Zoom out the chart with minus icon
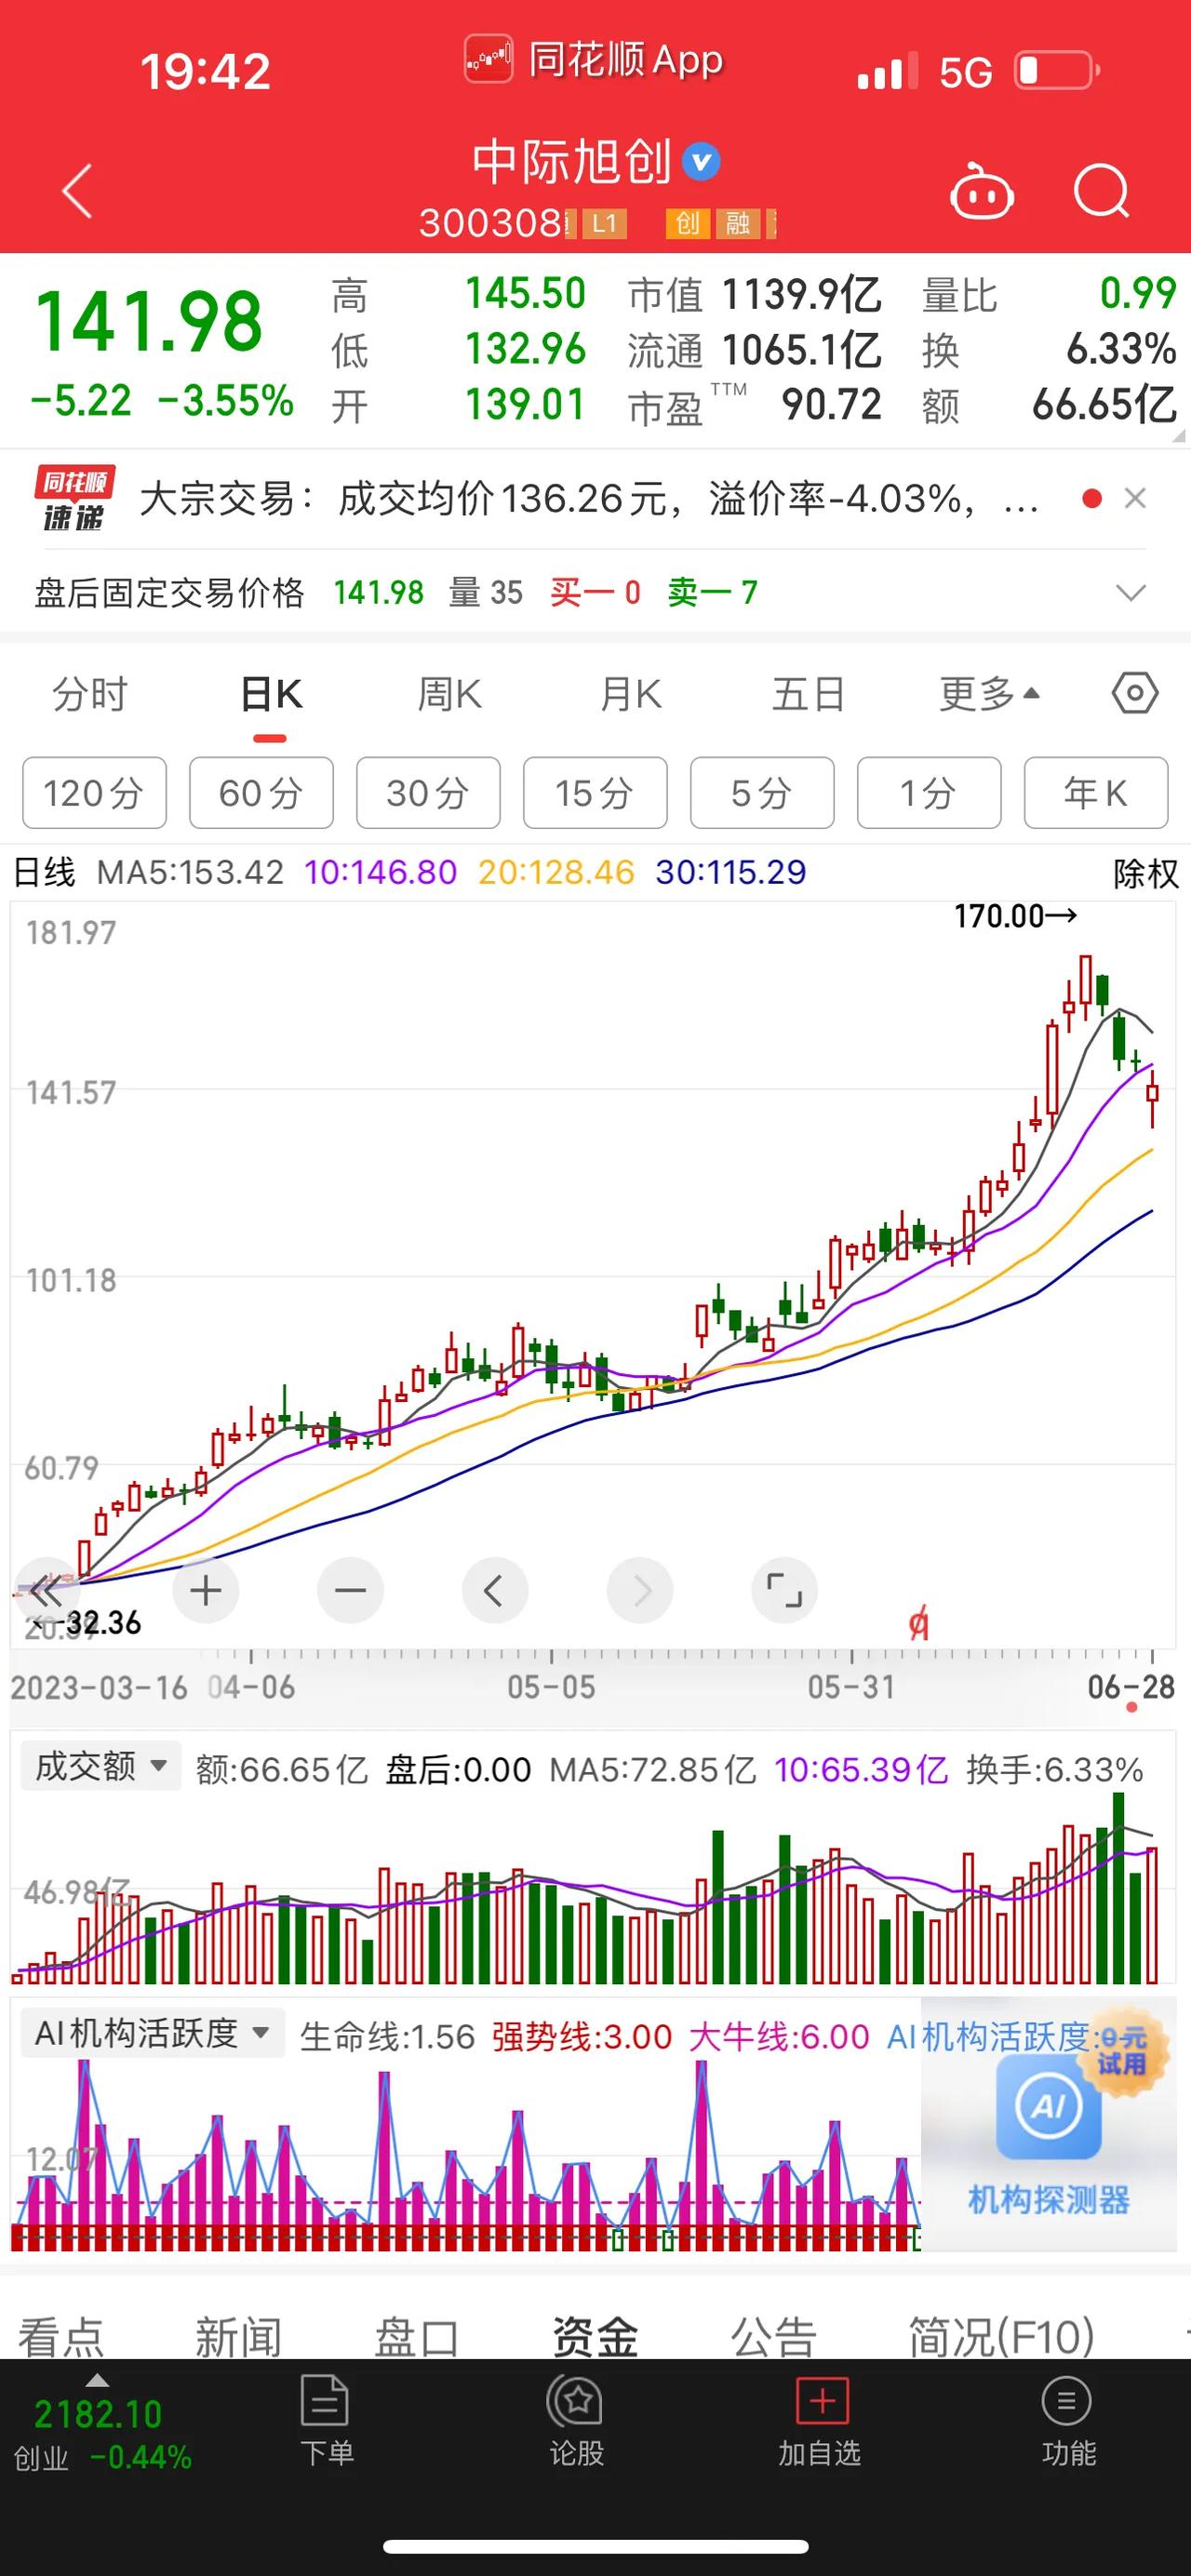1191x2576 pixels. [x=350, y=1590]
